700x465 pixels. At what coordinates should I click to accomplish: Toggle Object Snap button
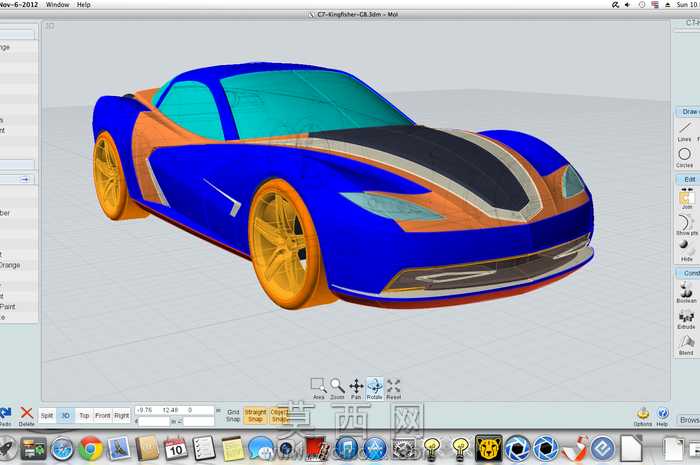pos(279,416)
